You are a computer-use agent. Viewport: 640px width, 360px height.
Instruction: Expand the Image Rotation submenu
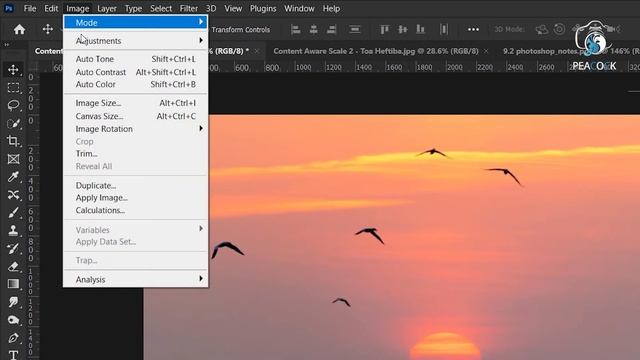tap(136, 129)
